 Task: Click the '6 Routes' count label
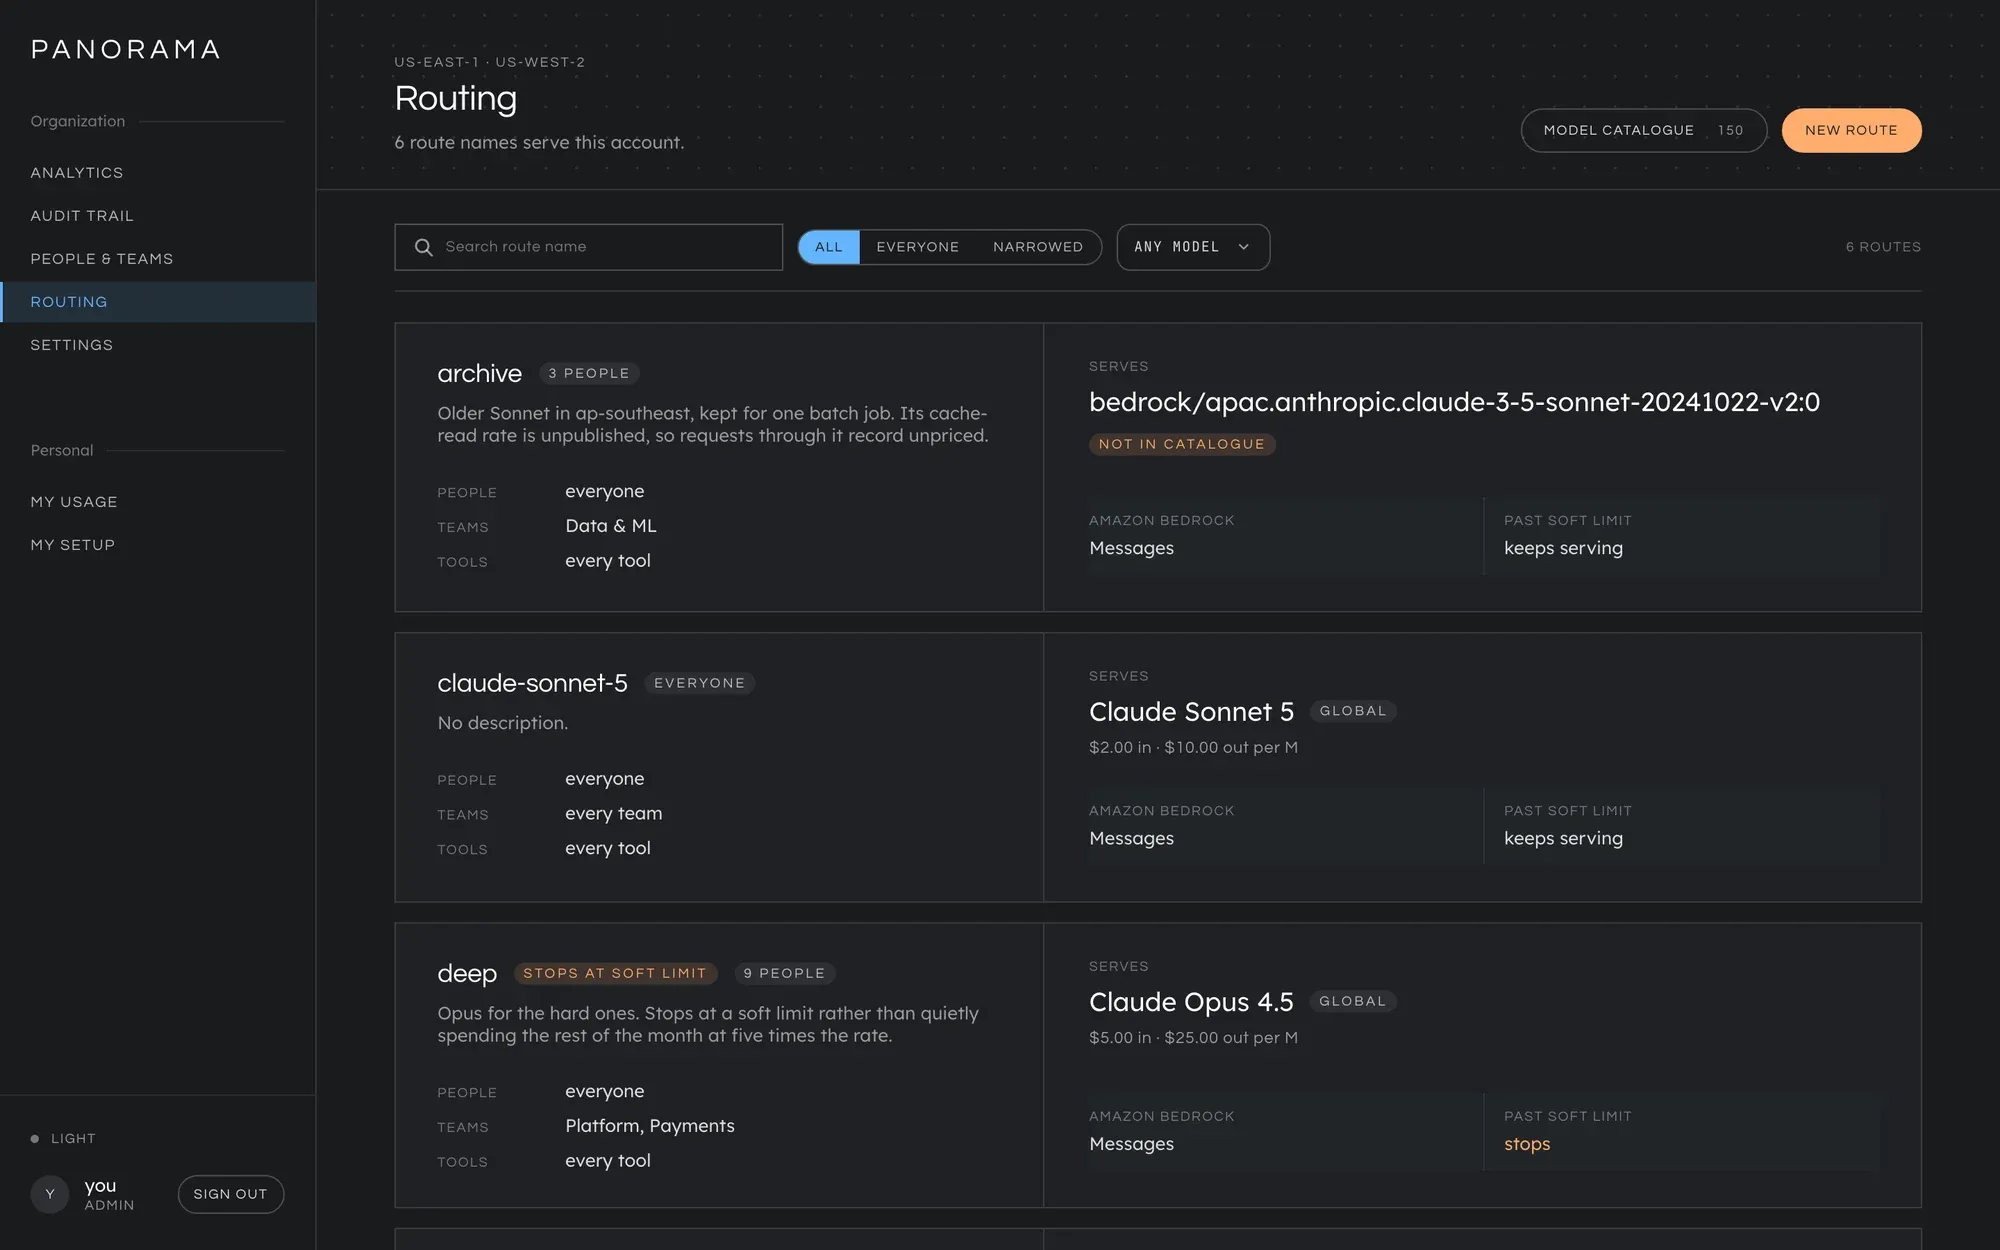(x=1883, y=247)
